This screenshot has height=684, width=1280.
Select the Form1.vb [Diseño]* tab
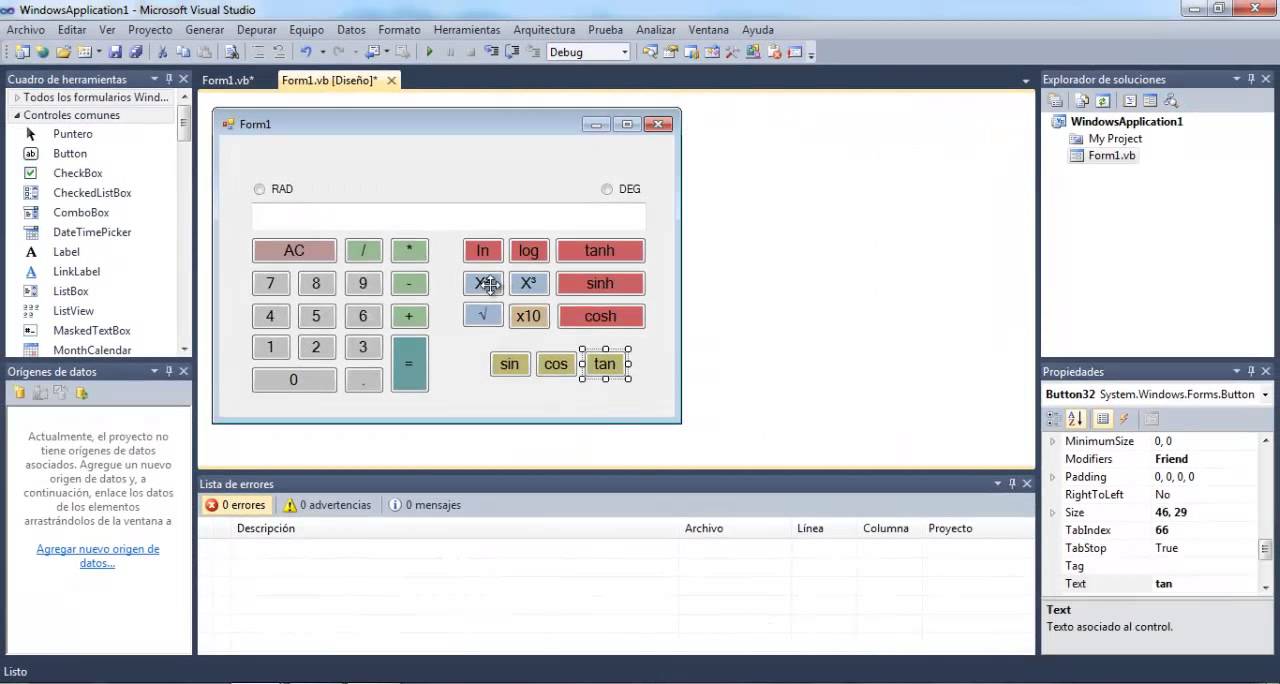click(x=329, y=80)
